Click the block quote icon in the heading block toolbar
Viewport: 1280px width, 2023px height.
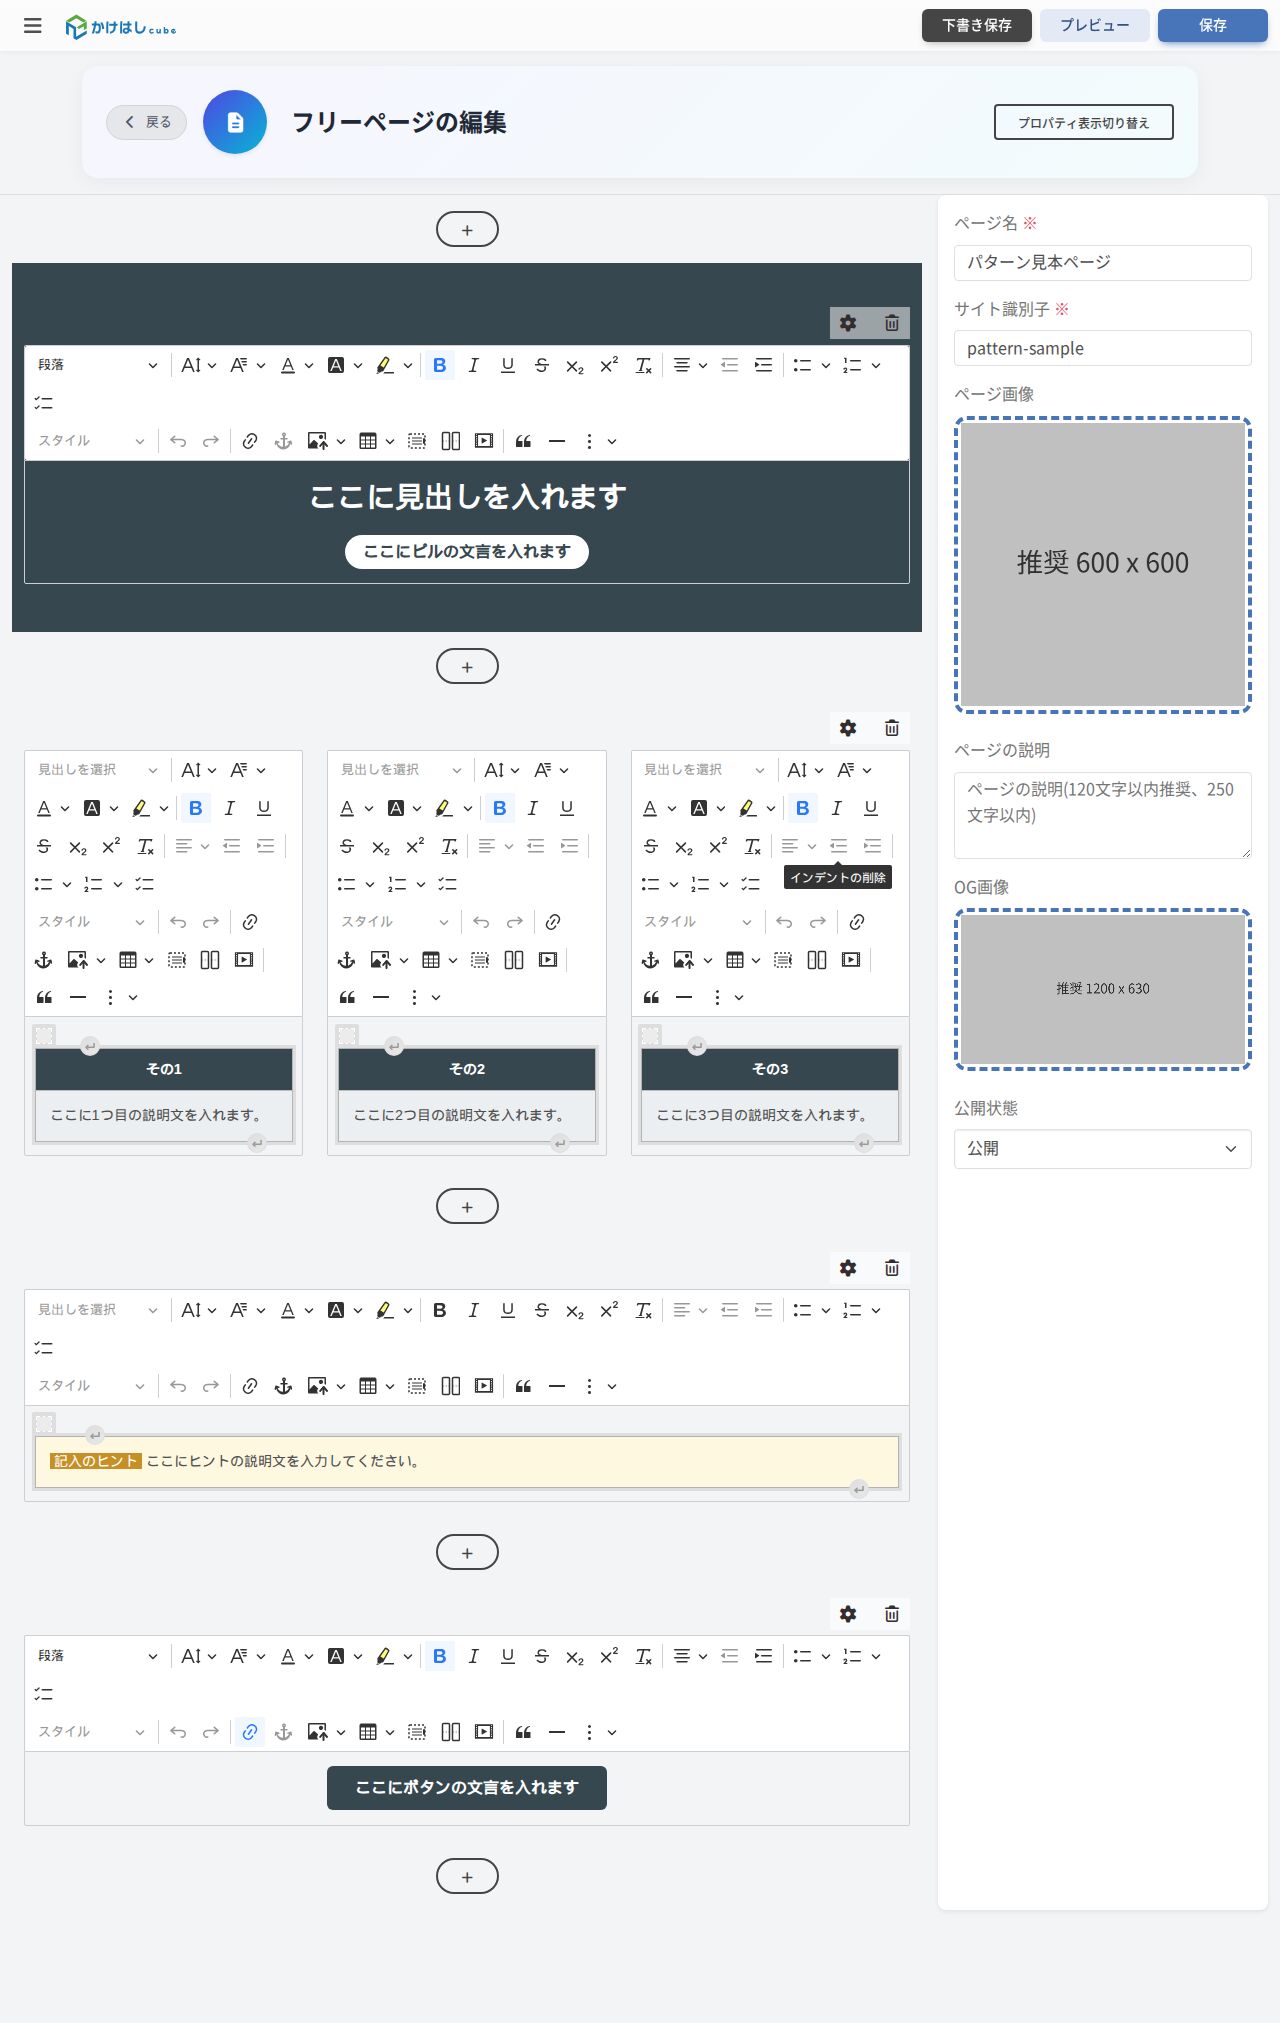523,441
